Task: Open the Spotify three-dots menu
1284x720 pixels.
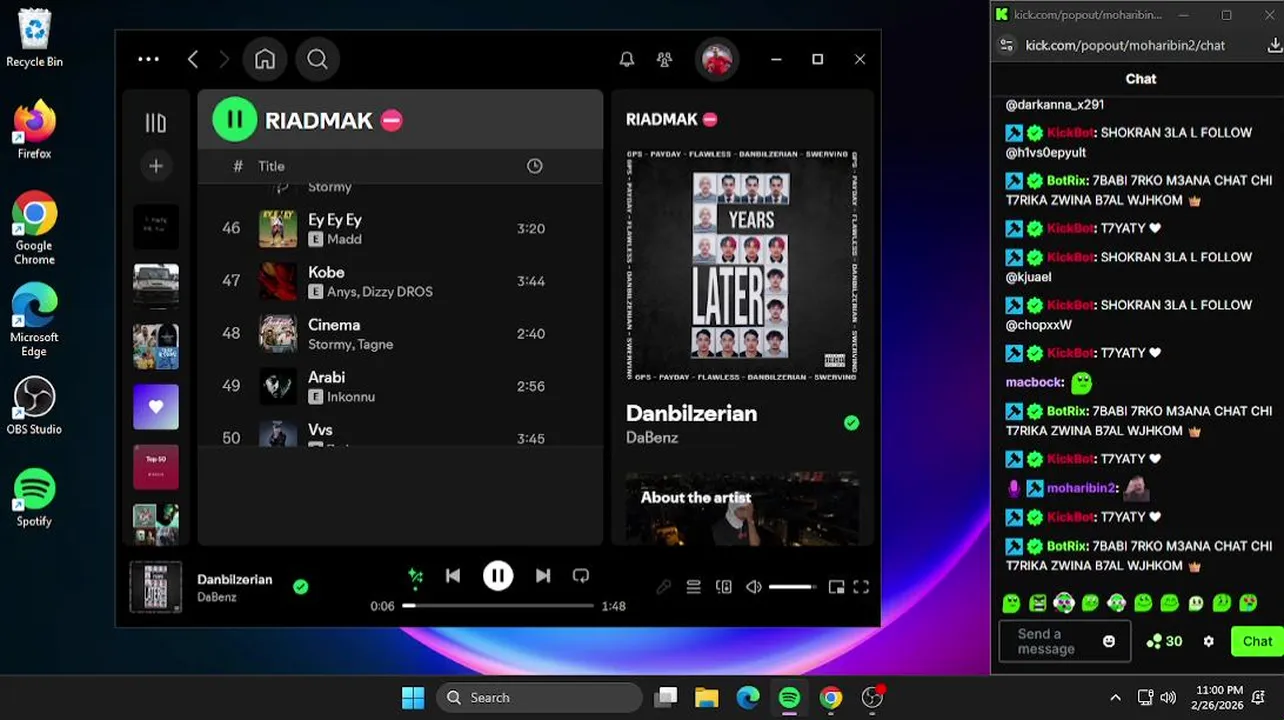Action: 148,60
